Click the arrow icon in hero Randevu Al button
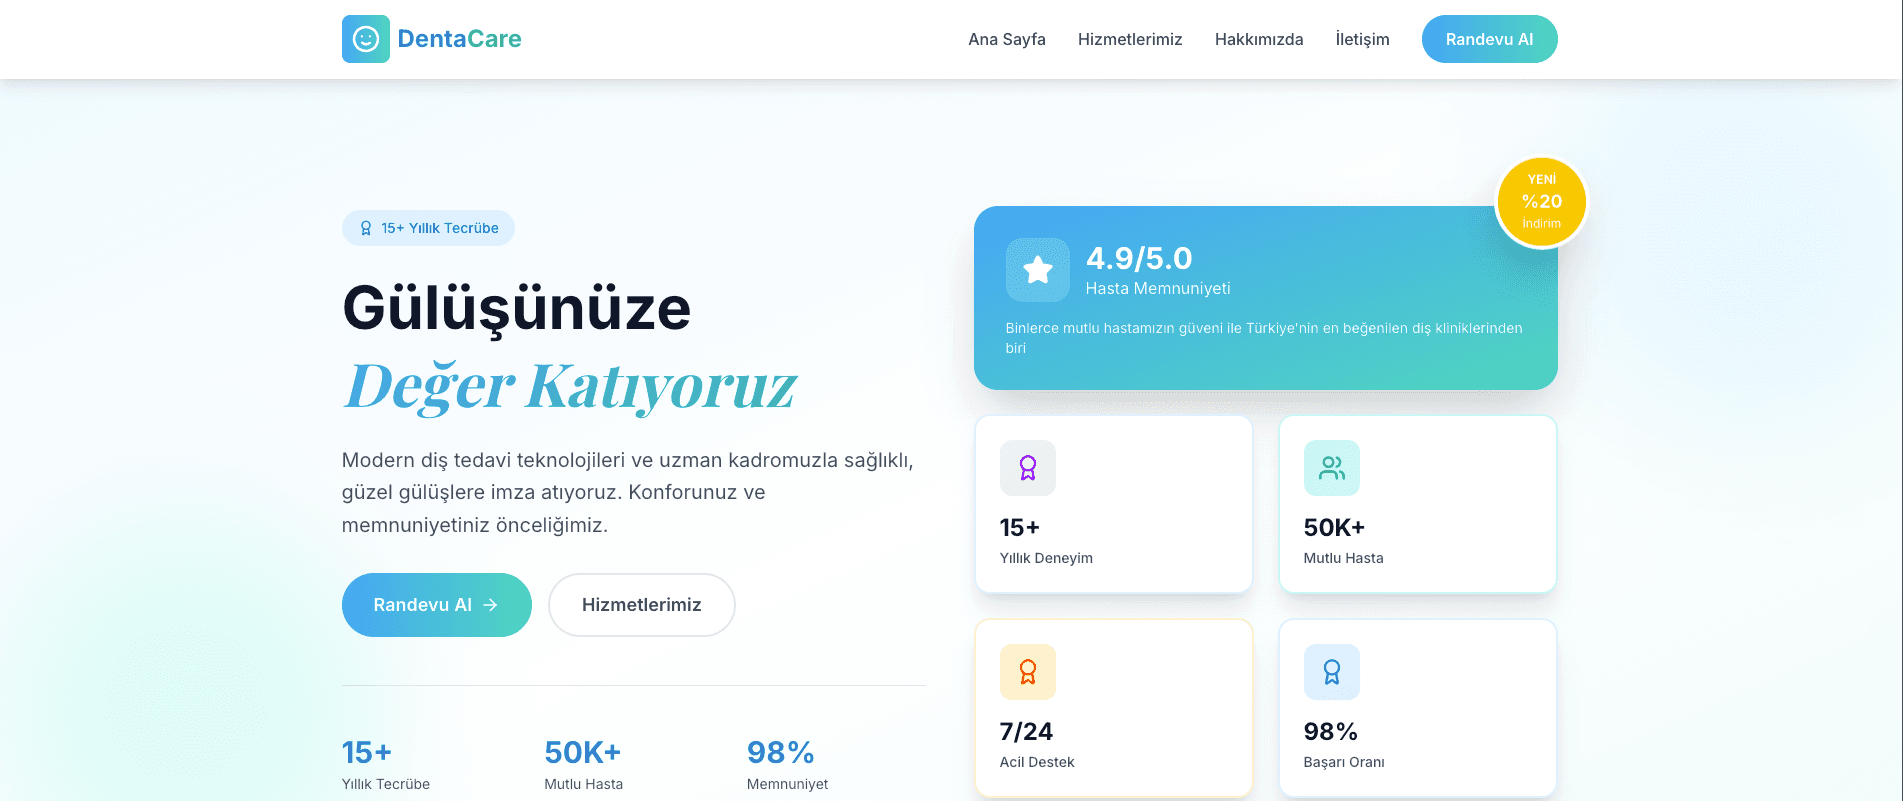Viewport: 1903px width, 801px height. click(490, 605)
